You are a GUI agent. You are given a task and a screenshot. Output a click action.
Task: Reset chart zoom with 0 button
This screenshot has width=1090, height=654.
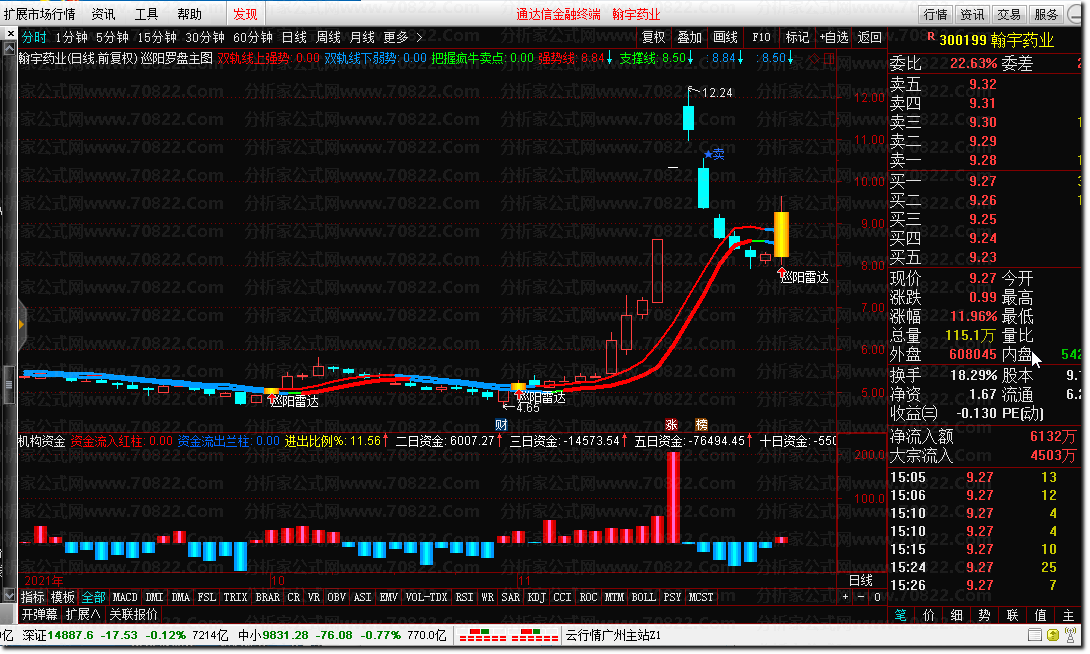click(877, 597)
